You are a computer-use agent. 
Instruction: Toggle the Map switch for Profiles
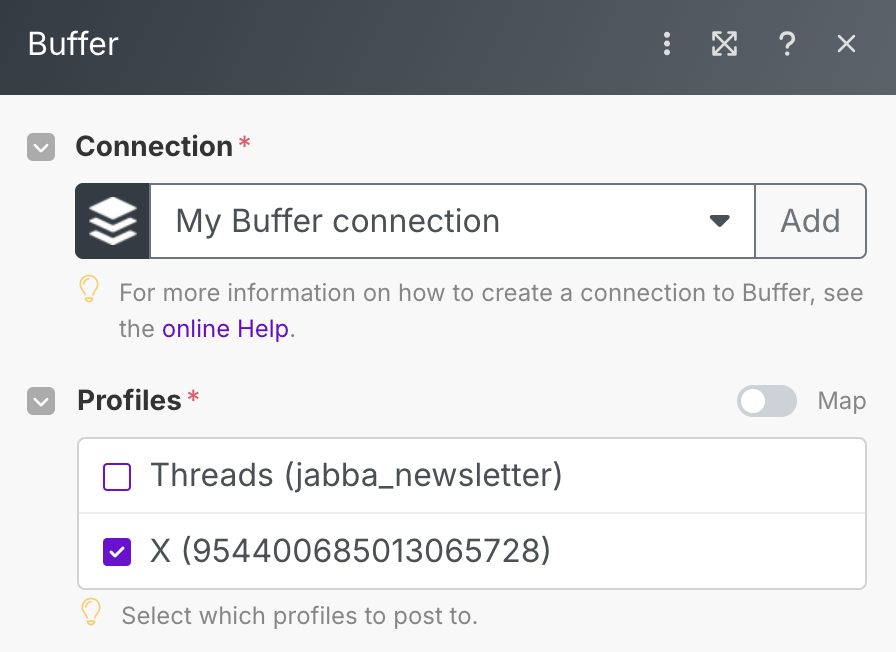(767, 401)
